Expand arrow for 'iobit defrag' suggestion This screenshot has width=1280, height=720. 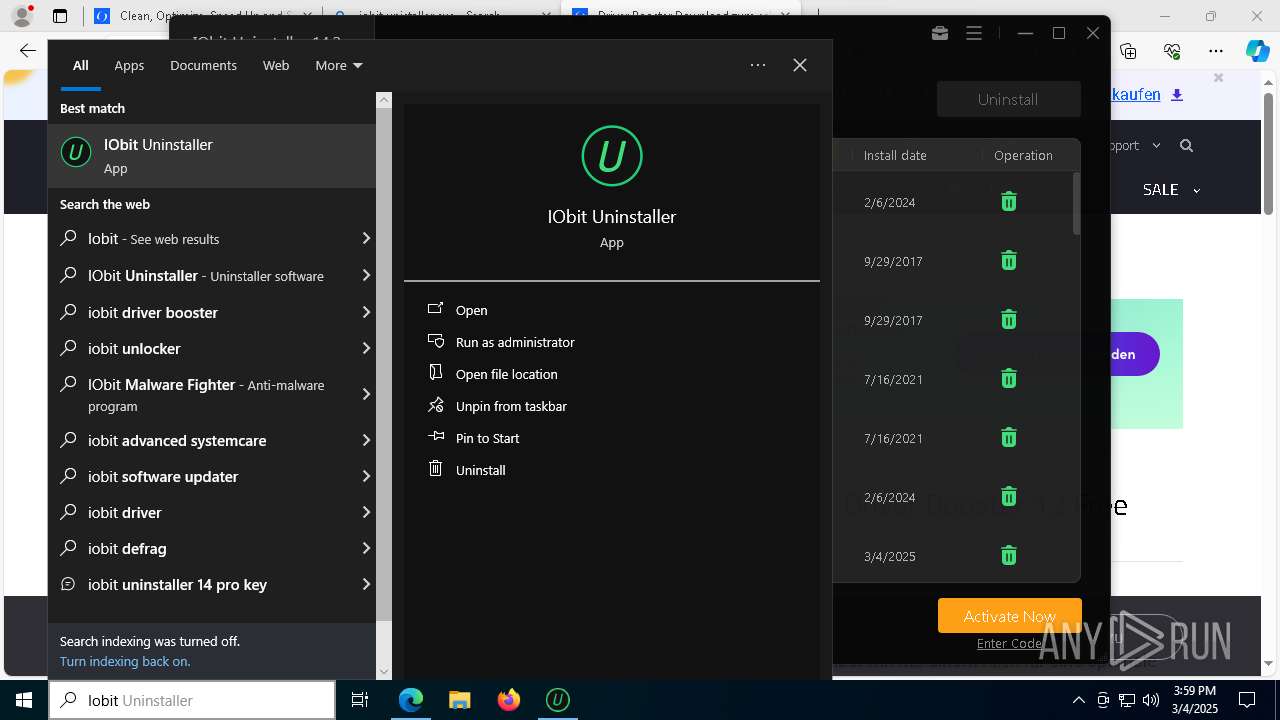[x=366, y=548]
